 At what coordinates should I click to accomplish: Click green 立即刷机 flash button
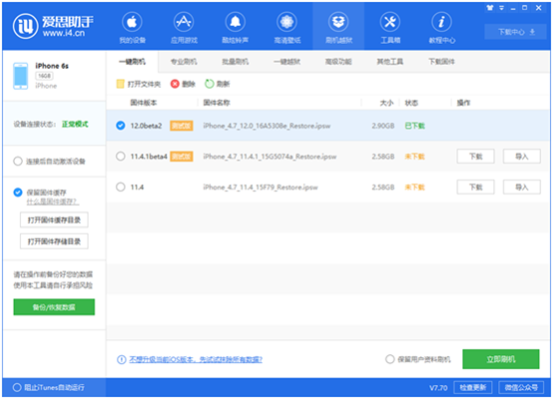(x=501, y=359)
